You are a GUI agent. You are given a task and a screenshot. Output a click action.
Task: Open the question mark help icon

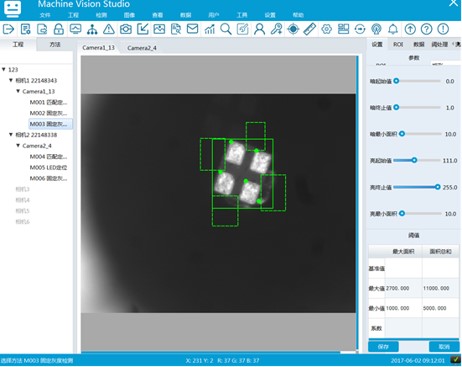(426, 29)
